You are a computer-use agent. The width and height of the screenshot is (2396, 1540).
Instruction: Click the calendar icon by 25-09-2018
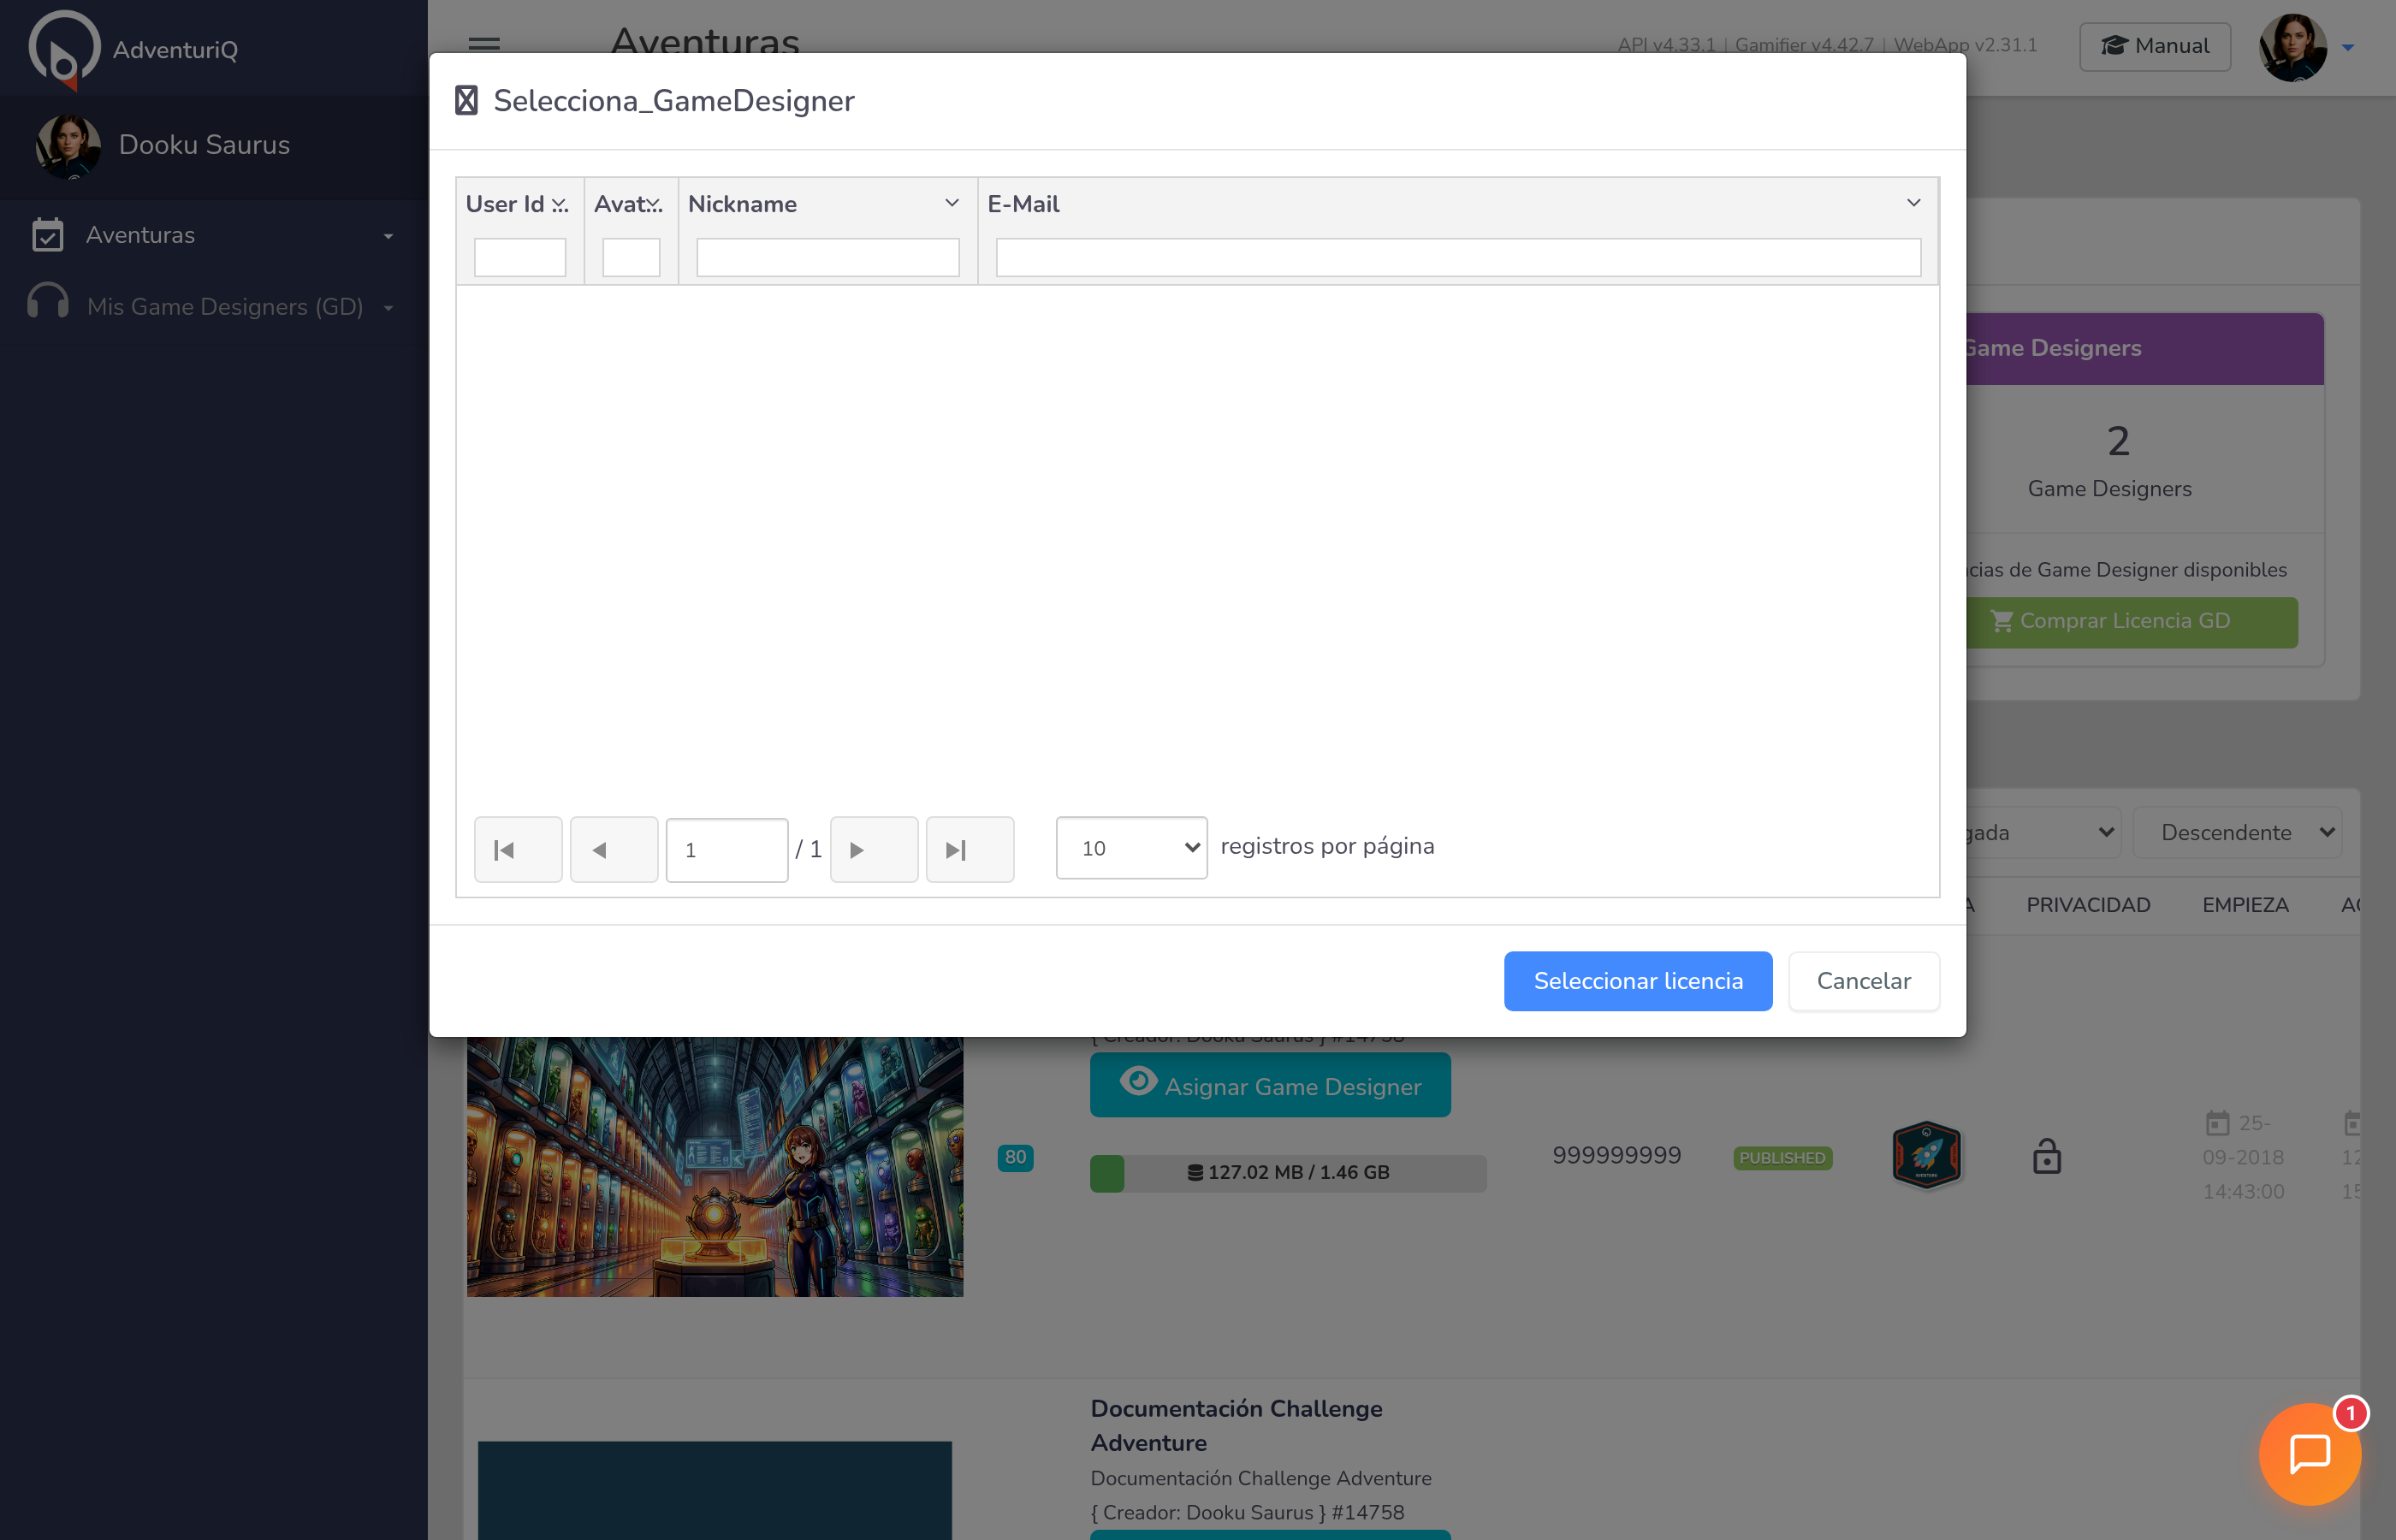[2217, 1123]
